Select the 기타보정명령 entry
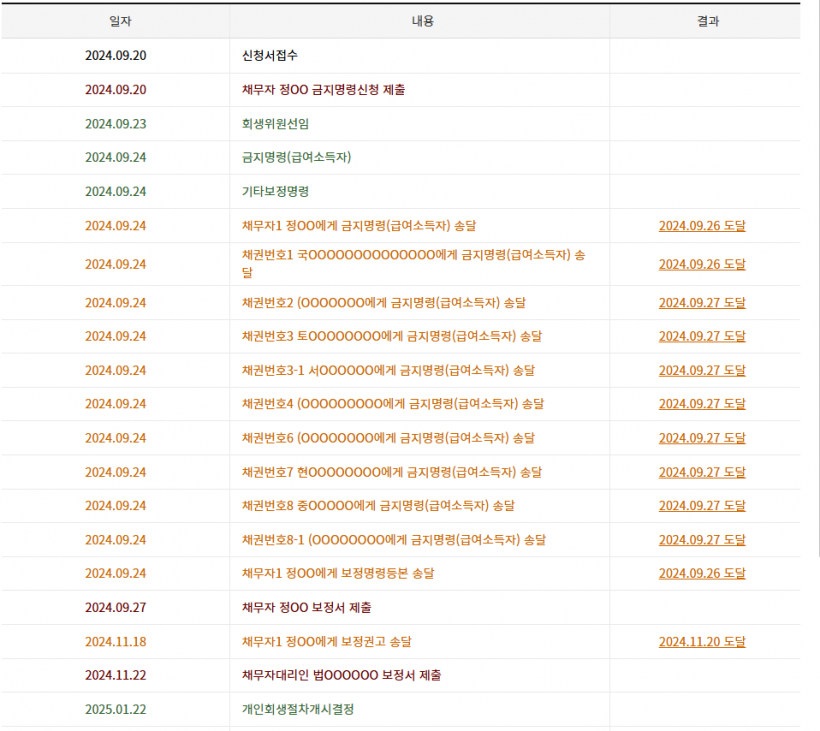This screenshot has width=820, height=731. point(275,192)
